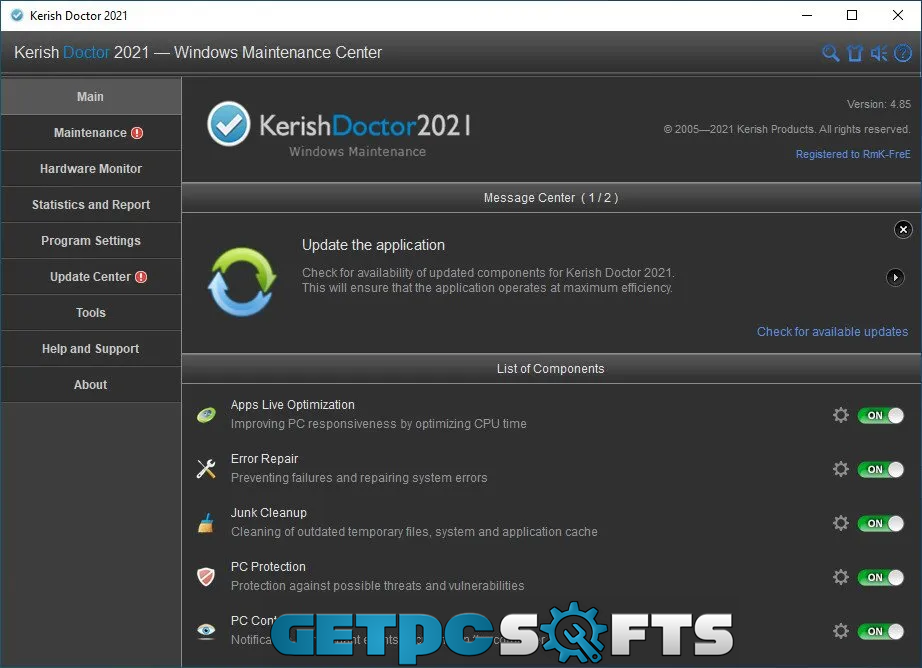
Task: Click the title bar app icon
Action: point(17,15)
